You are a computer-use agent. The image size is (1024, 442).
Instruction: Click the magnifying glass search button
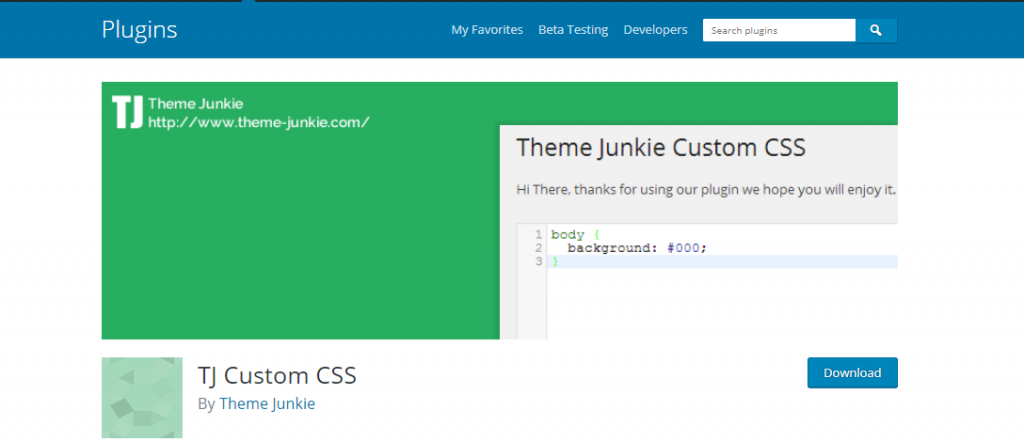pyautogui.click(x=876, y=30)
